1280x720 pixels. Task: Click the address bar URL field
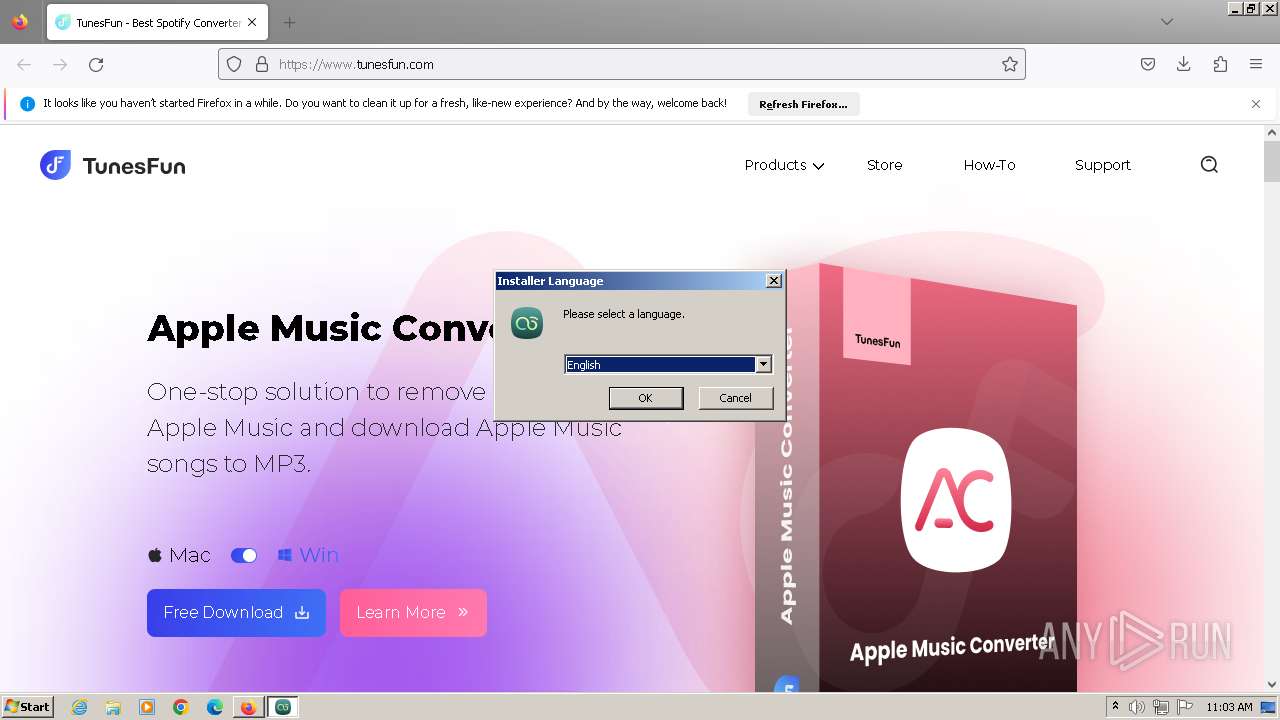622,64
